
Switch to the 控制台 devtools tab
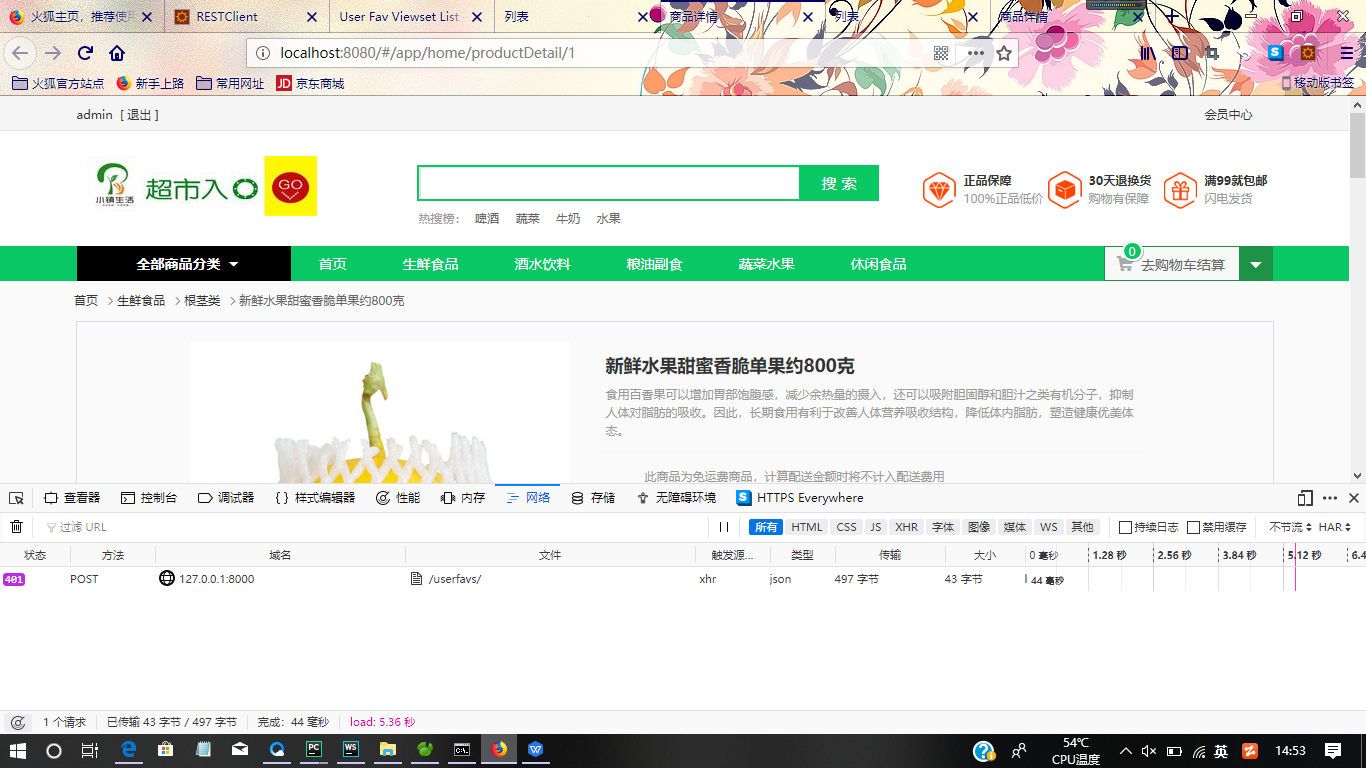(148, 497)
